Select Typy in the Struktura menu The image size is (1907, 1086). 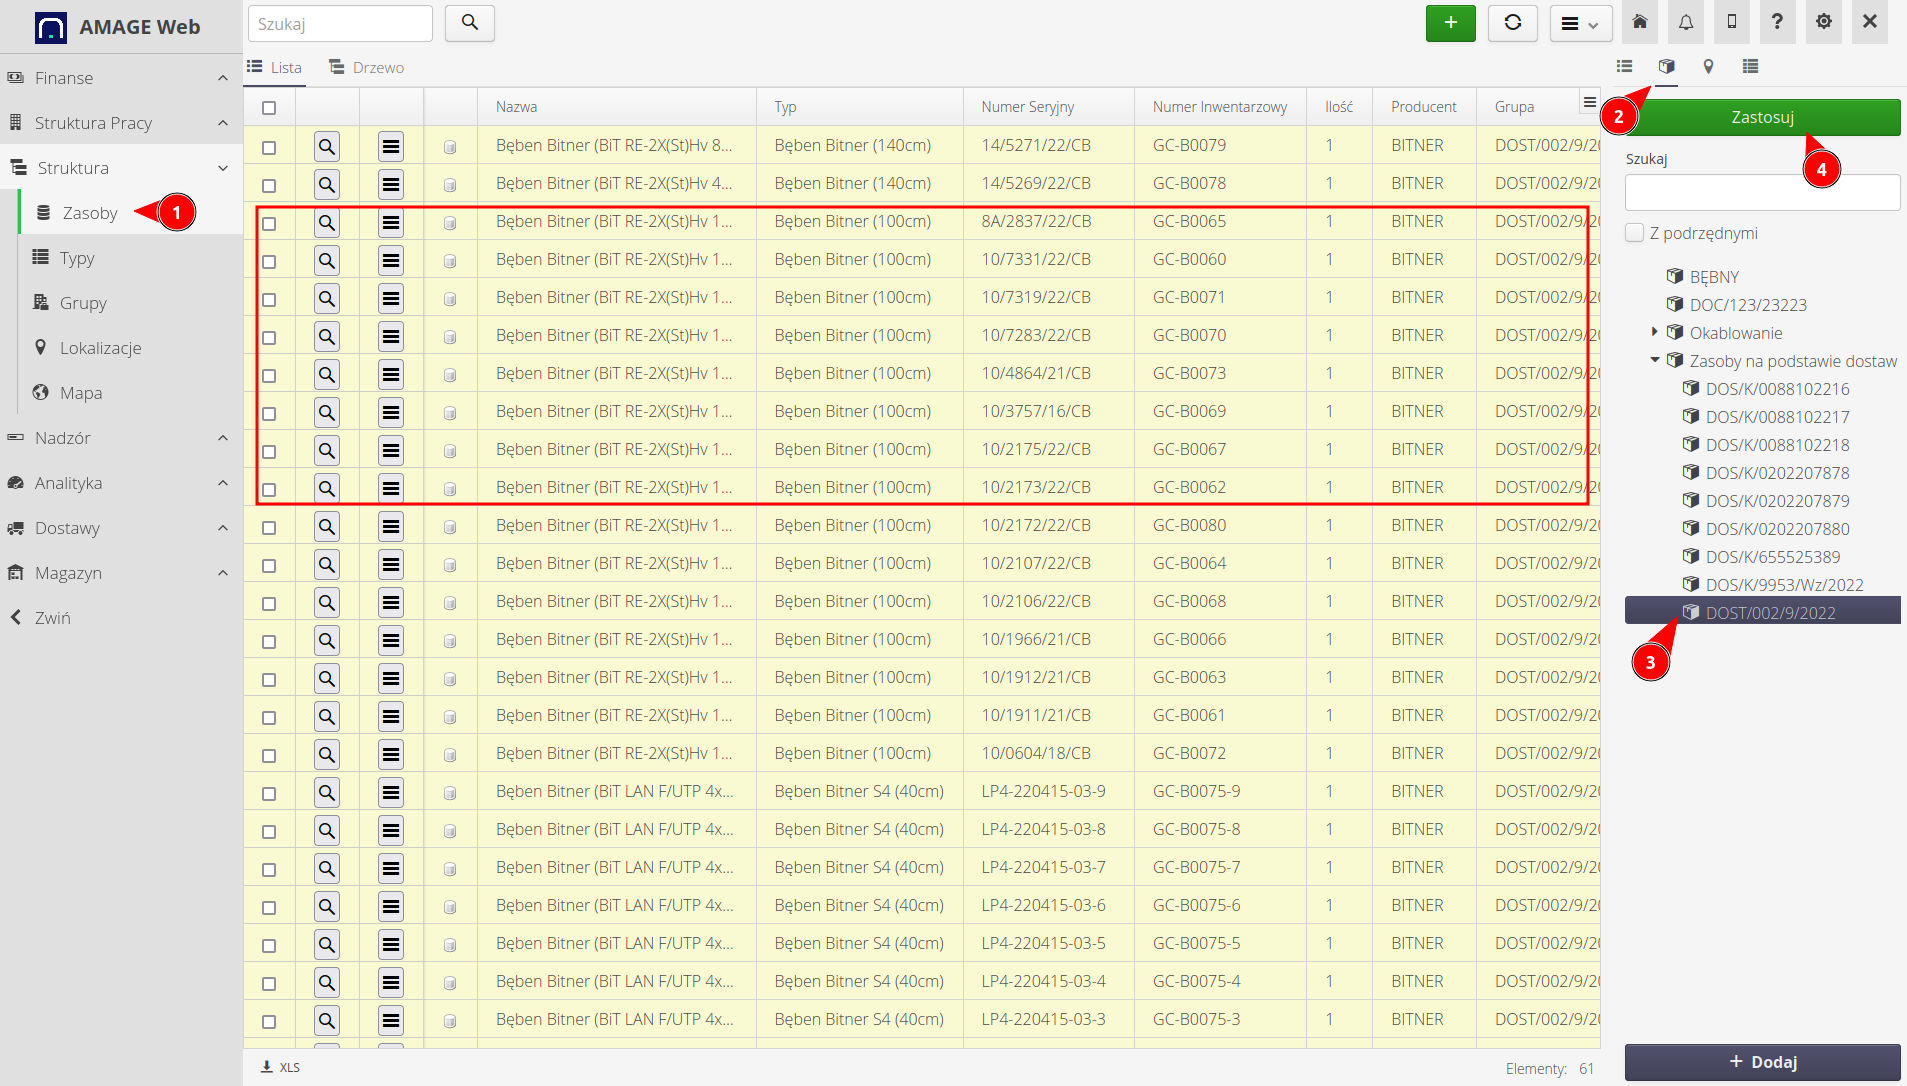77,258
